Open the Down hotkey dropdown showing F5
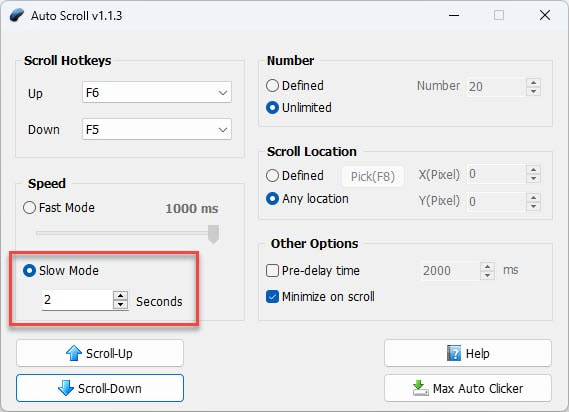Screen dimensions: 569x412 157,130
